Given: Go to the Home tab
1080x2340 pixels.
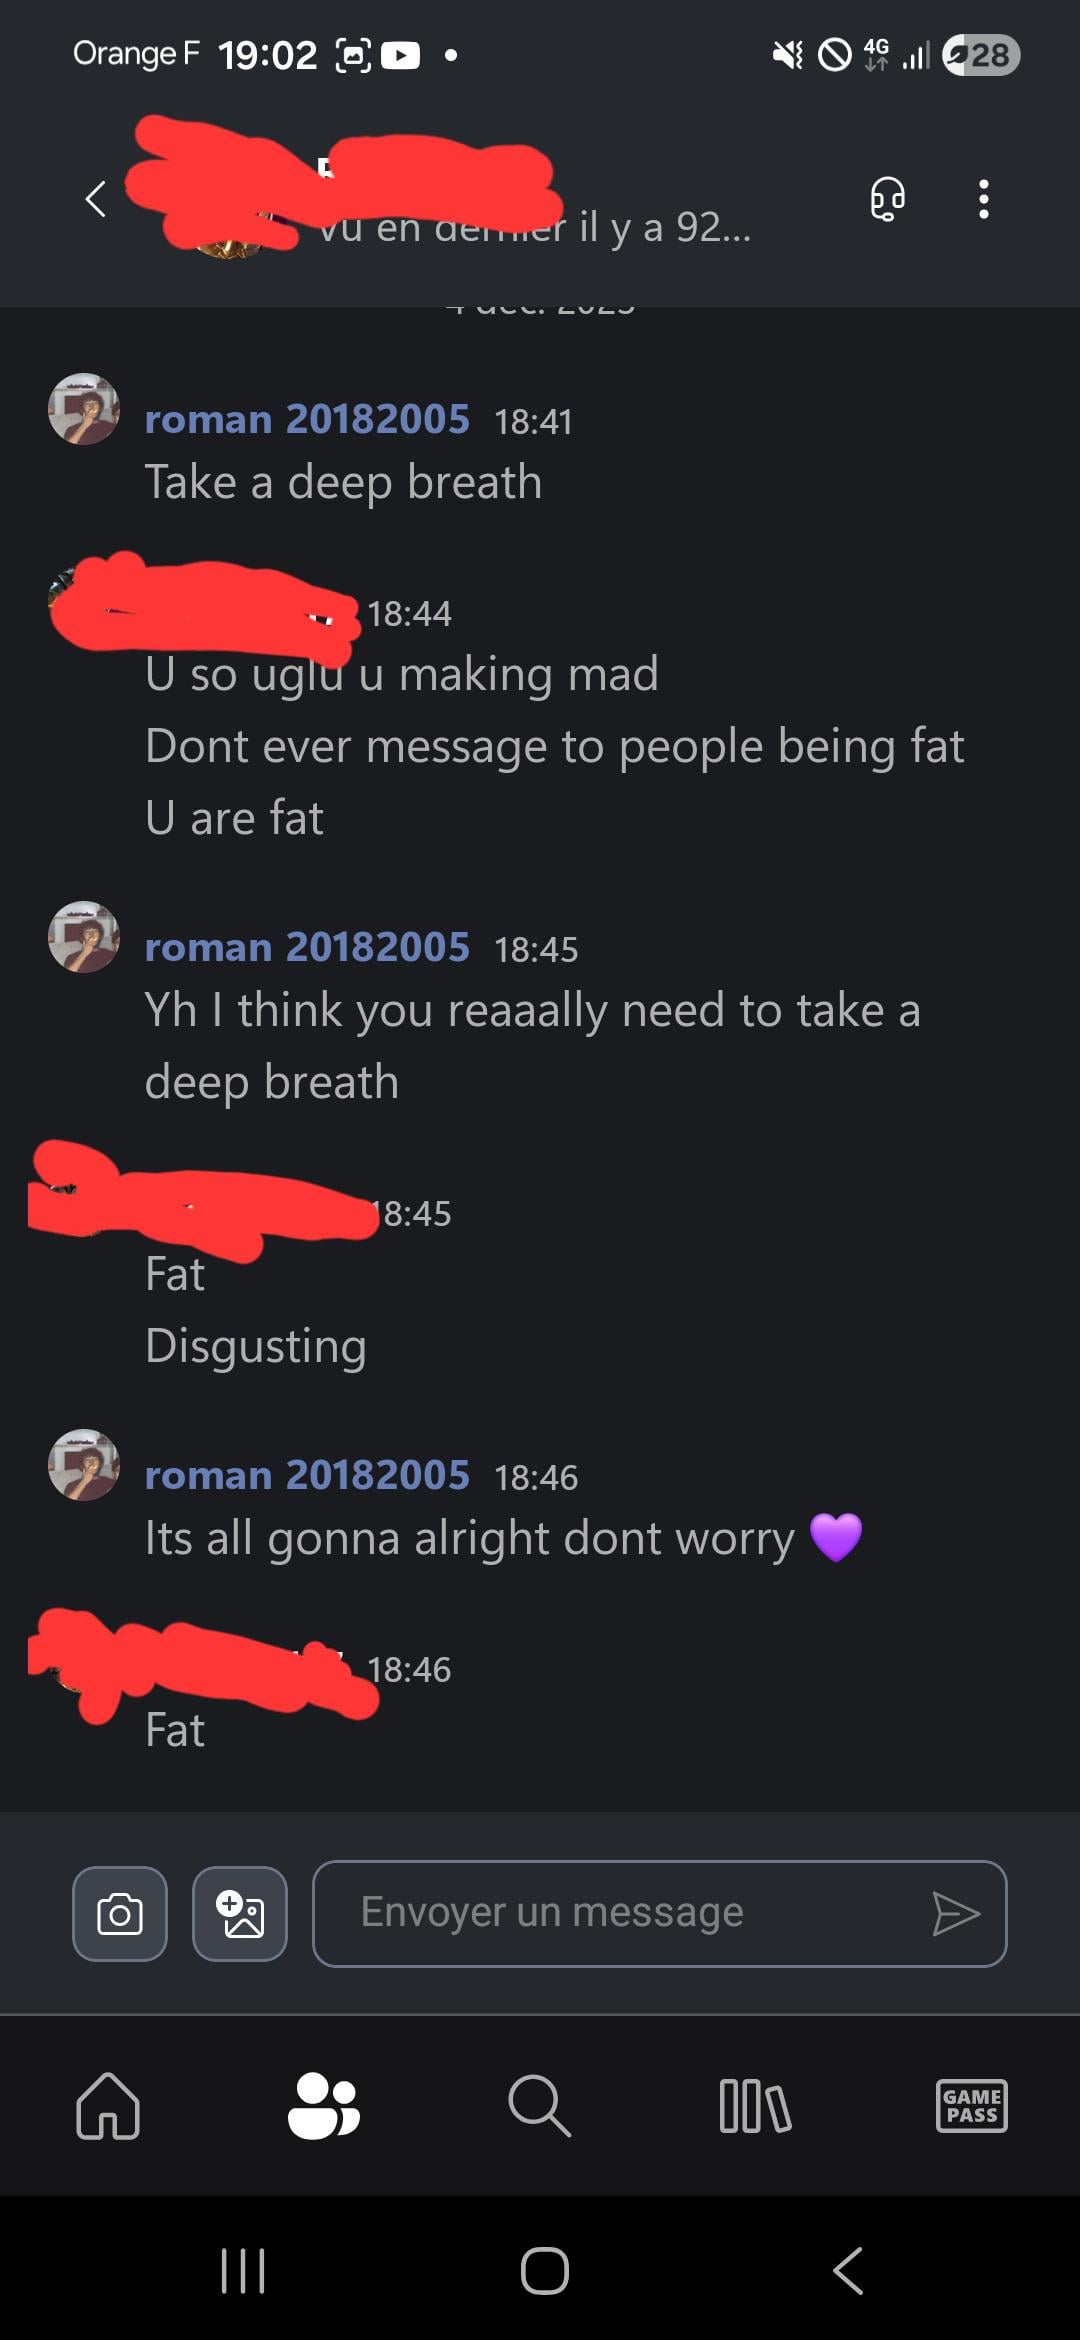Looking at the screenshot, I should pos(108,2106).
